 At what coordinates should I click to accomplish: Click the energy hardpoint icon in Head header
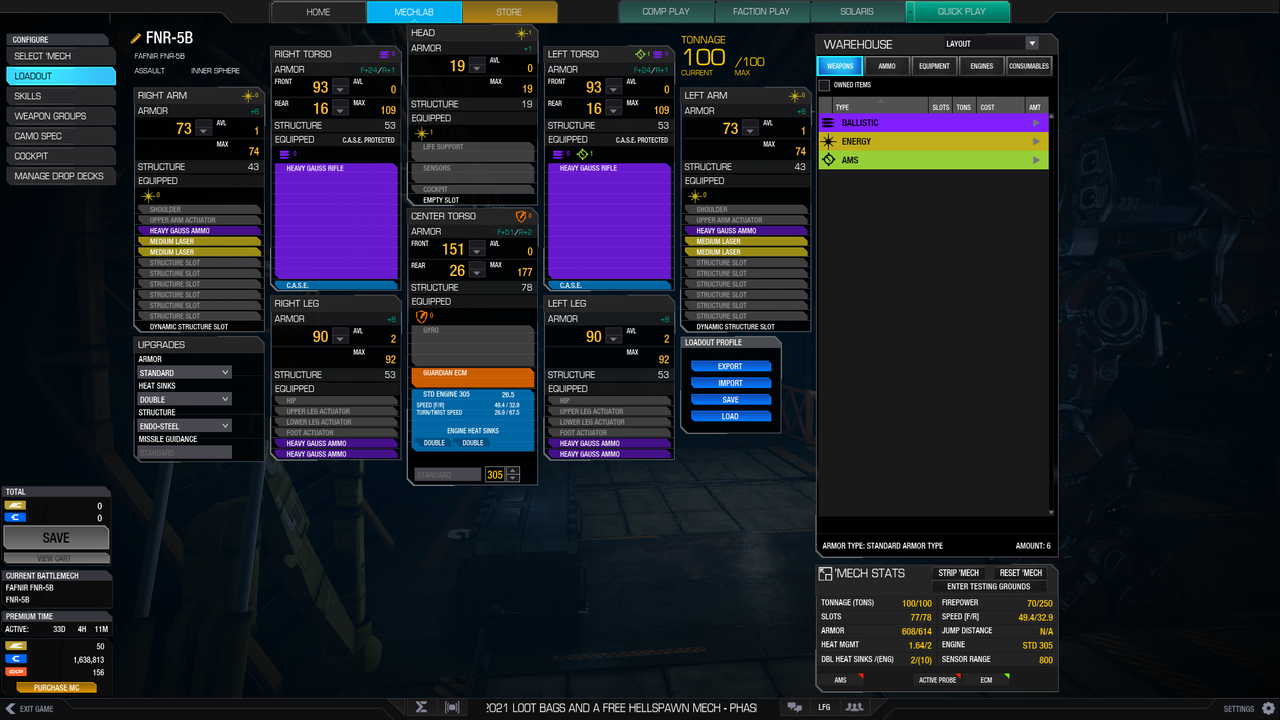pyautogui.click(x=520, y=33)
